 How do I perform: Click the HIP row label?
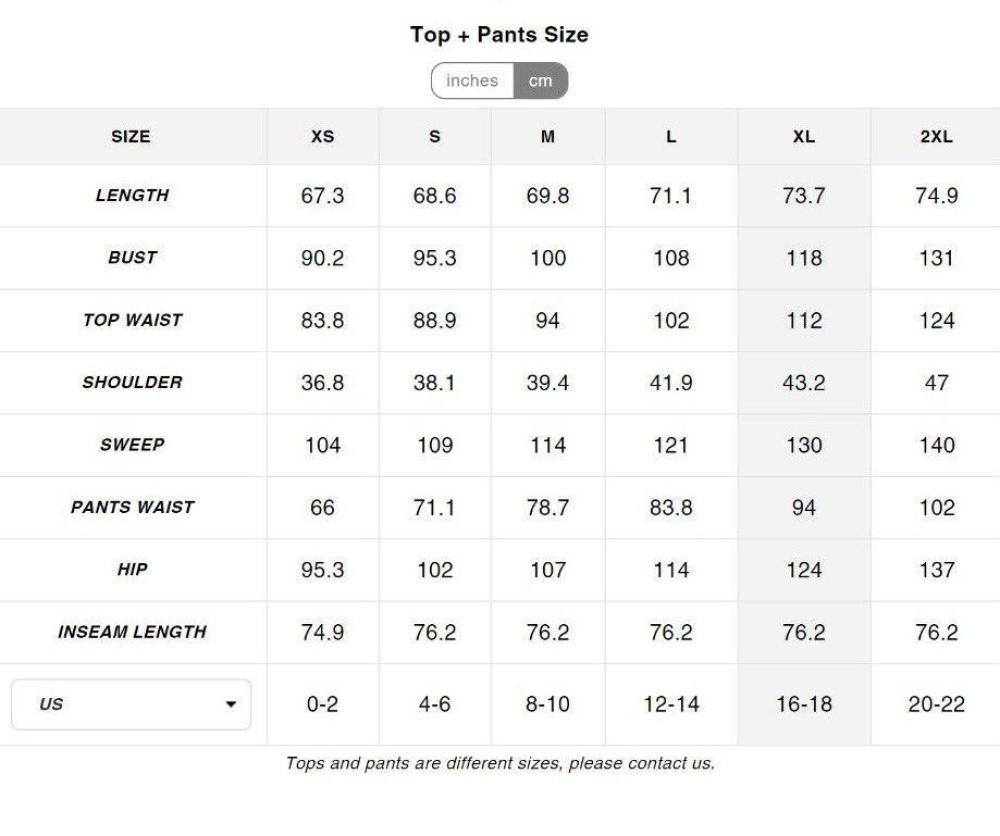click(132, 569)
